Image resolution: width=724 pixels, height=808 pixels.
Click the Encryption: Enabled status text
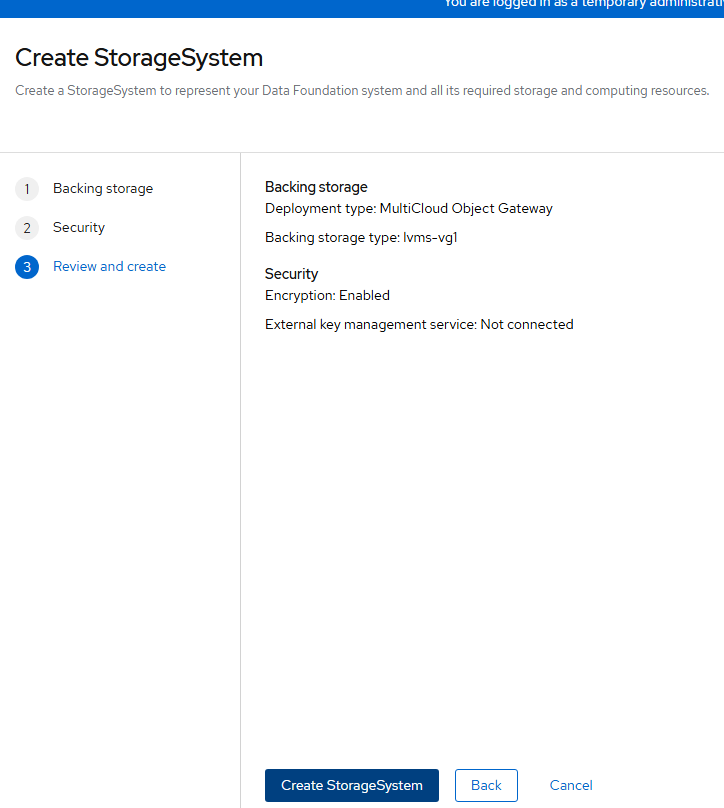point(327,295)
